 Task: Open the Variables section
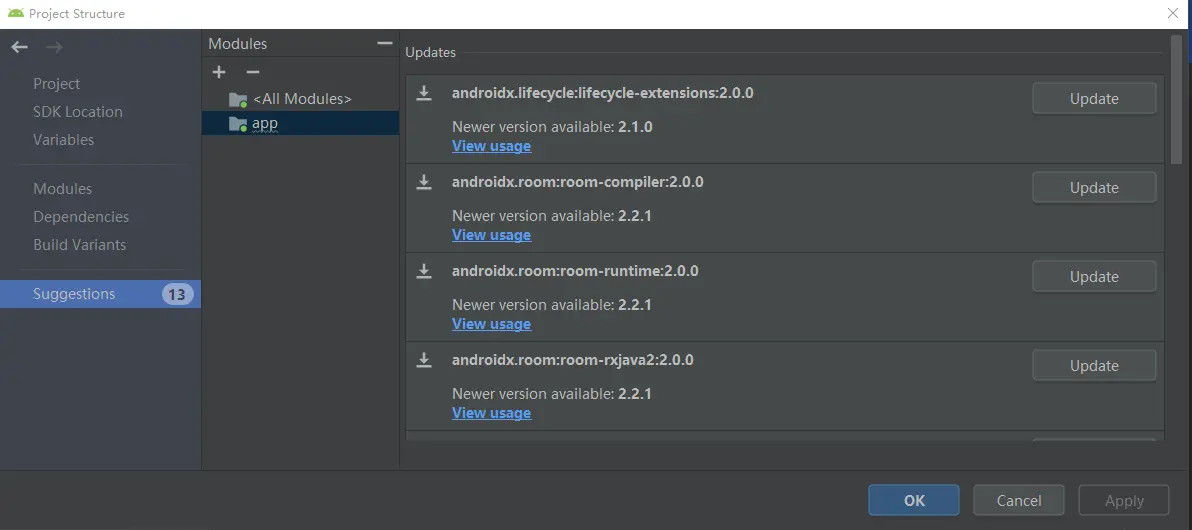64,140
